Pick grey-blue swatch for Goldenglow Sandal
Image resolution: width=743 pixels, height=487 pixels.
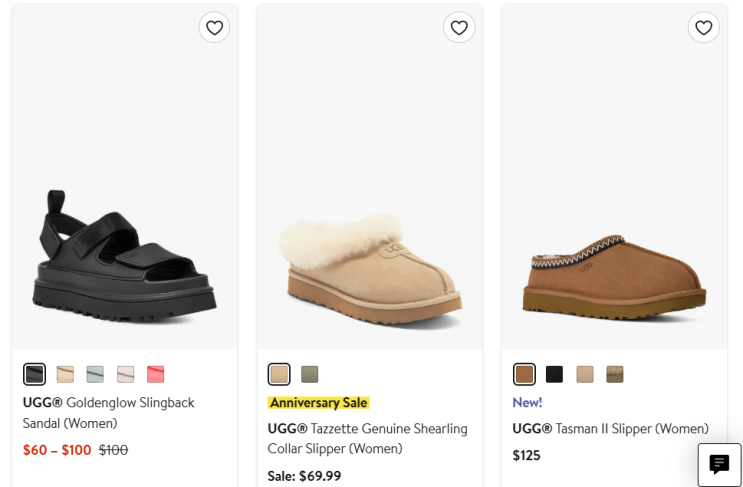point(95,374)
